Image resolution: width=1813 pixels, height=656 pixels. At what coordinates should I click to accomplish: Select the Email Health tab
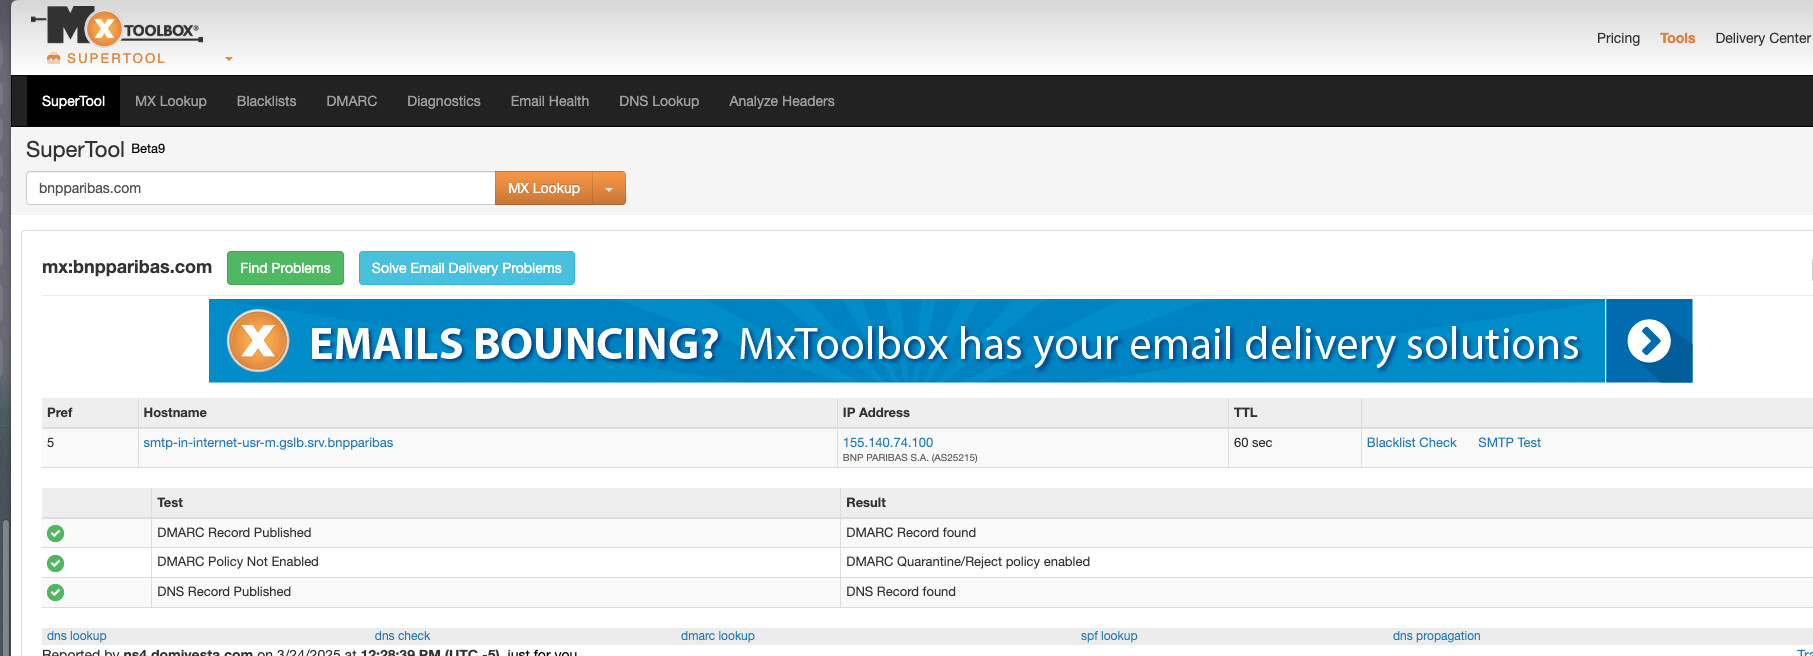550,101
